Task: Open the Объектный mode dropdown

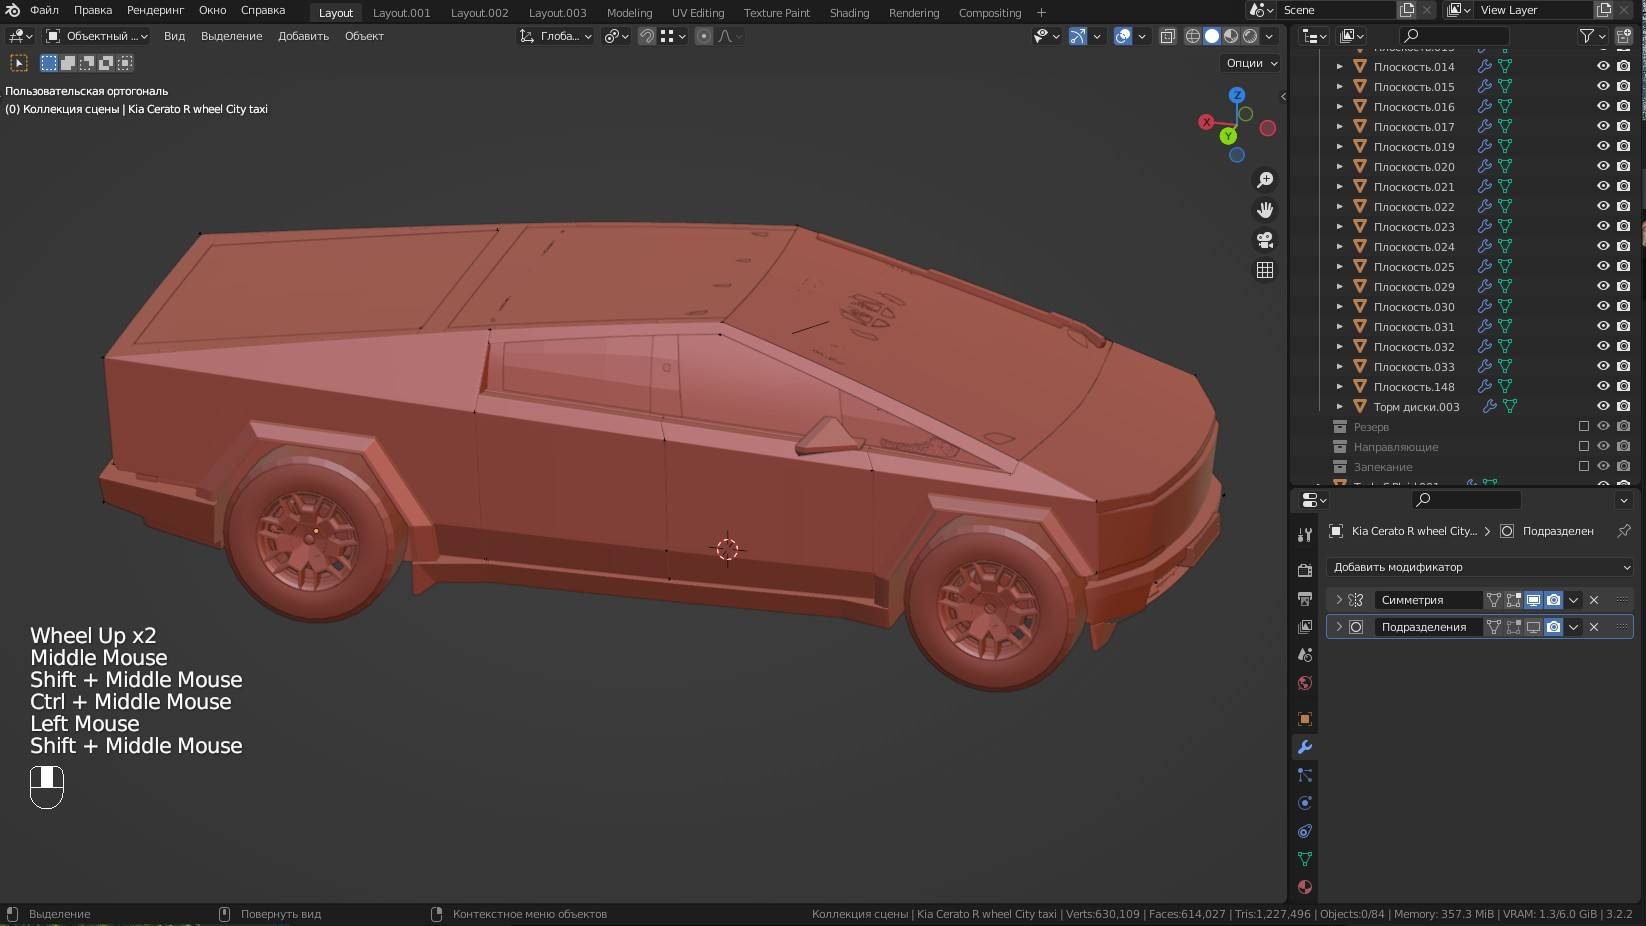Action: 97,36
